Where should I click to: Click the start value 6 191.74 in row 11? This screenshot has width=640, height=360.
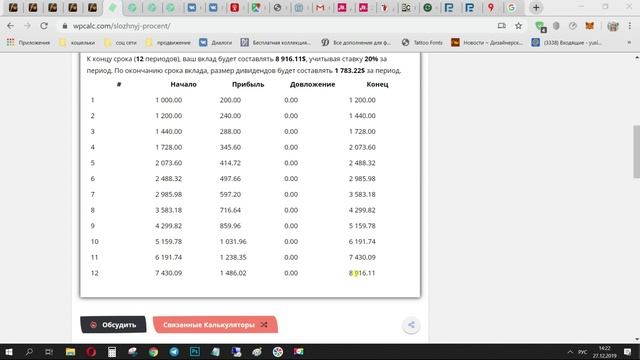[169, 258]
